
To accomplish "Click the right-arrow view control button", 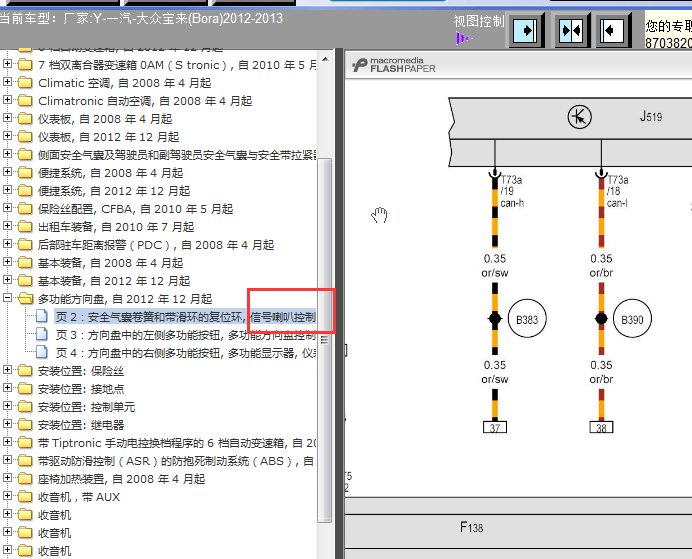I will 526,30.
